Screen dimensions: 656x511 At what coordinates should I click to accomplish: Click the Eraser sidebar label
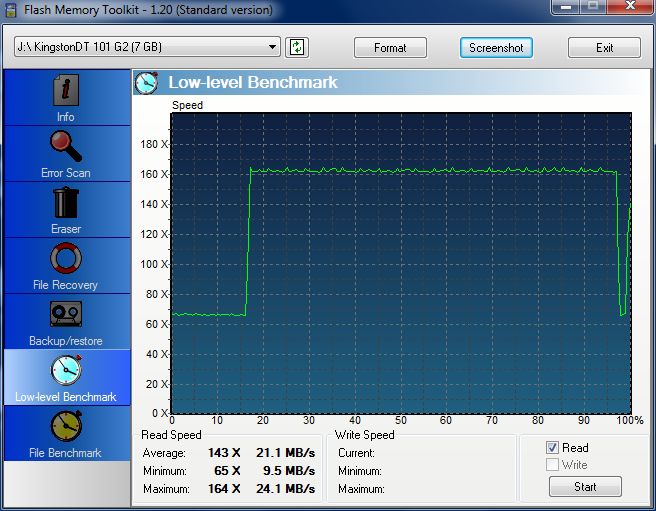coord(66,229)
